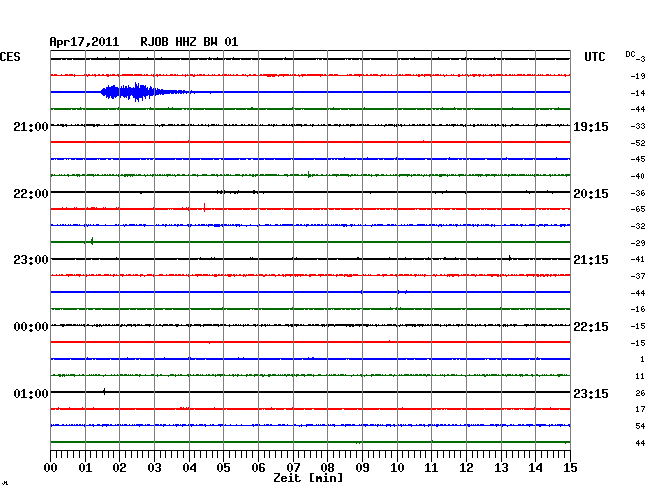Click the 23:00 local time label

[31, 260]
